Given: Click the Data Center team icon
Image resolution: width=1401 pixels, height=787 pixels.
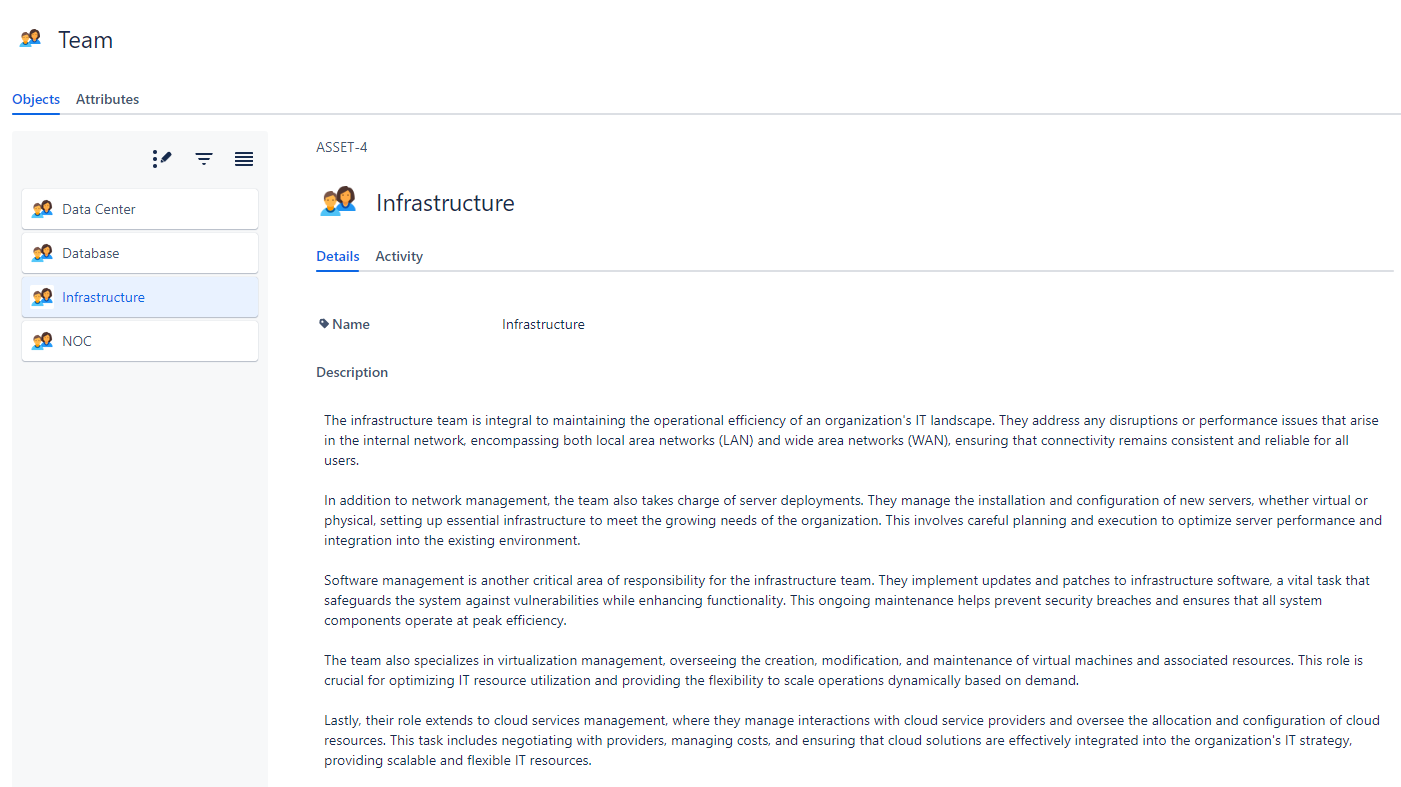Looking at the screenshot, I should coord(42,209).
